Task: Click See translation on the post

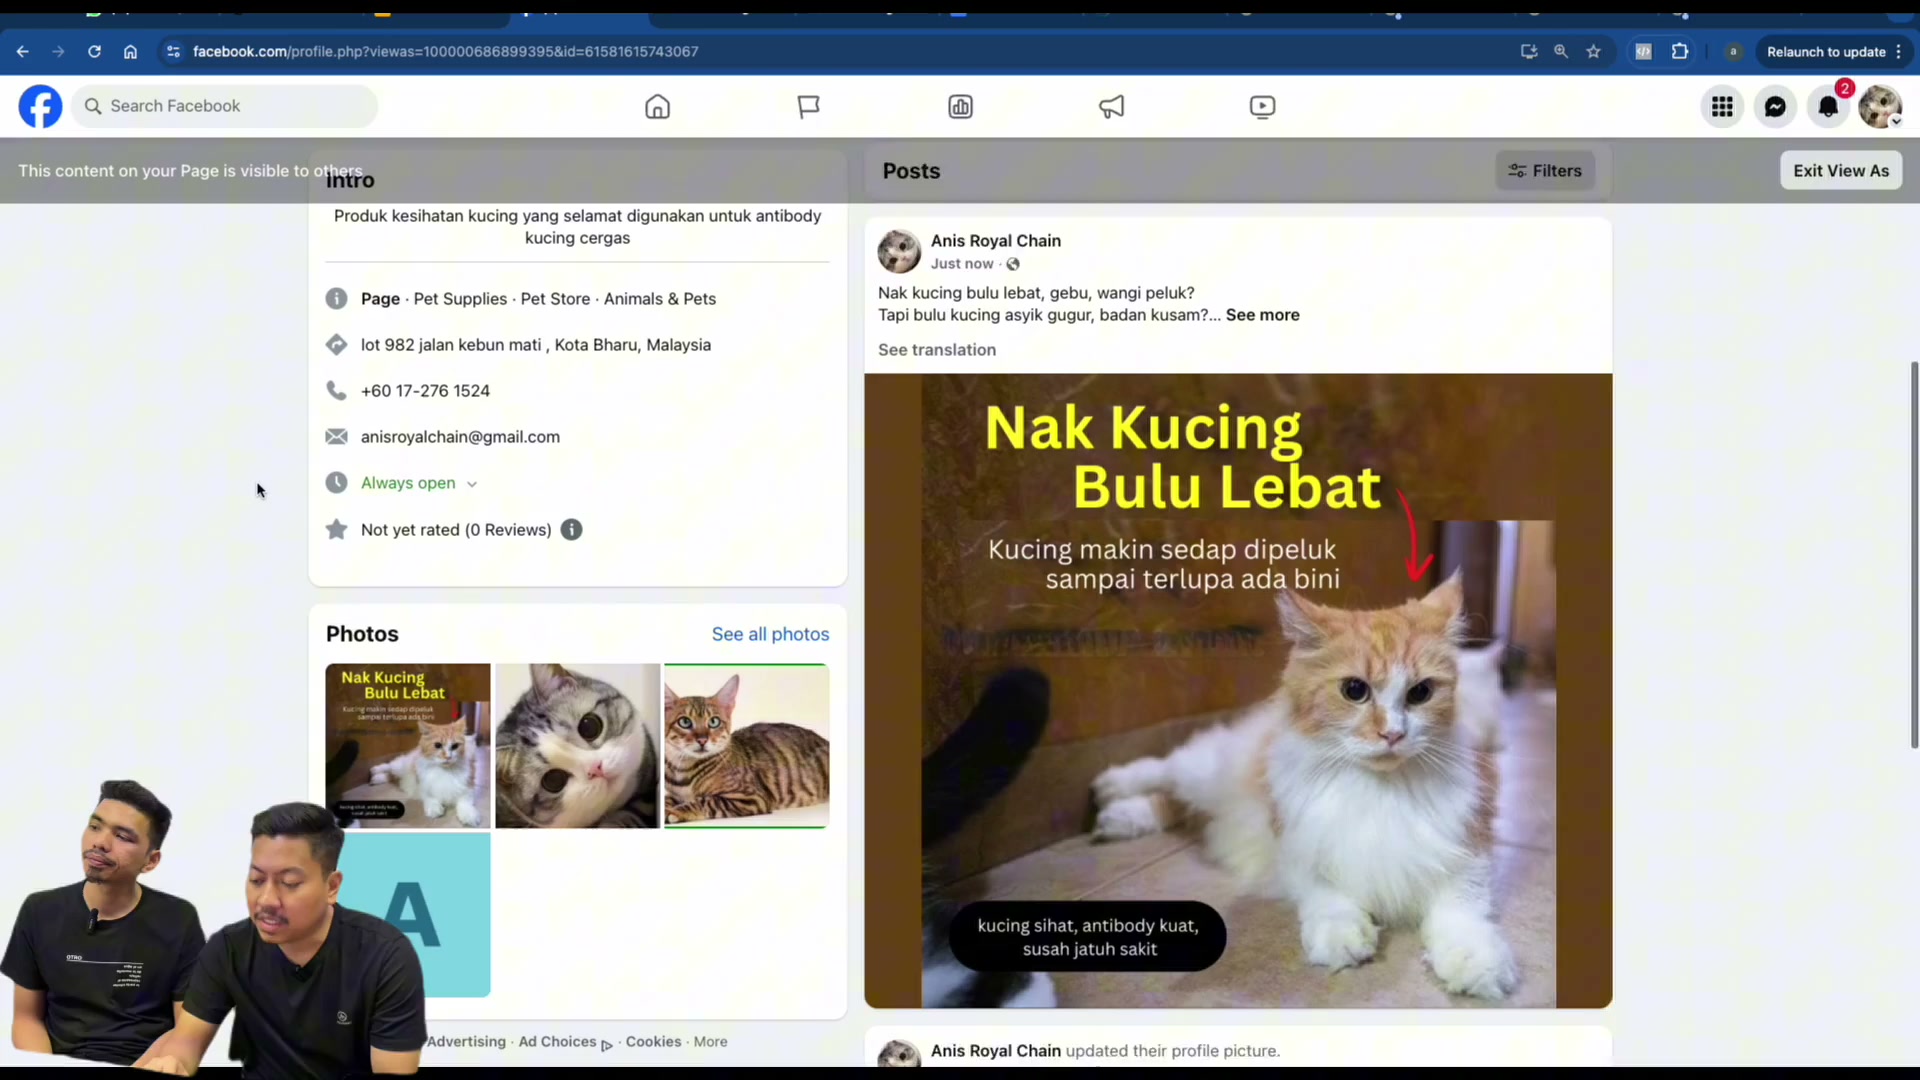Action: pos(937,350)
